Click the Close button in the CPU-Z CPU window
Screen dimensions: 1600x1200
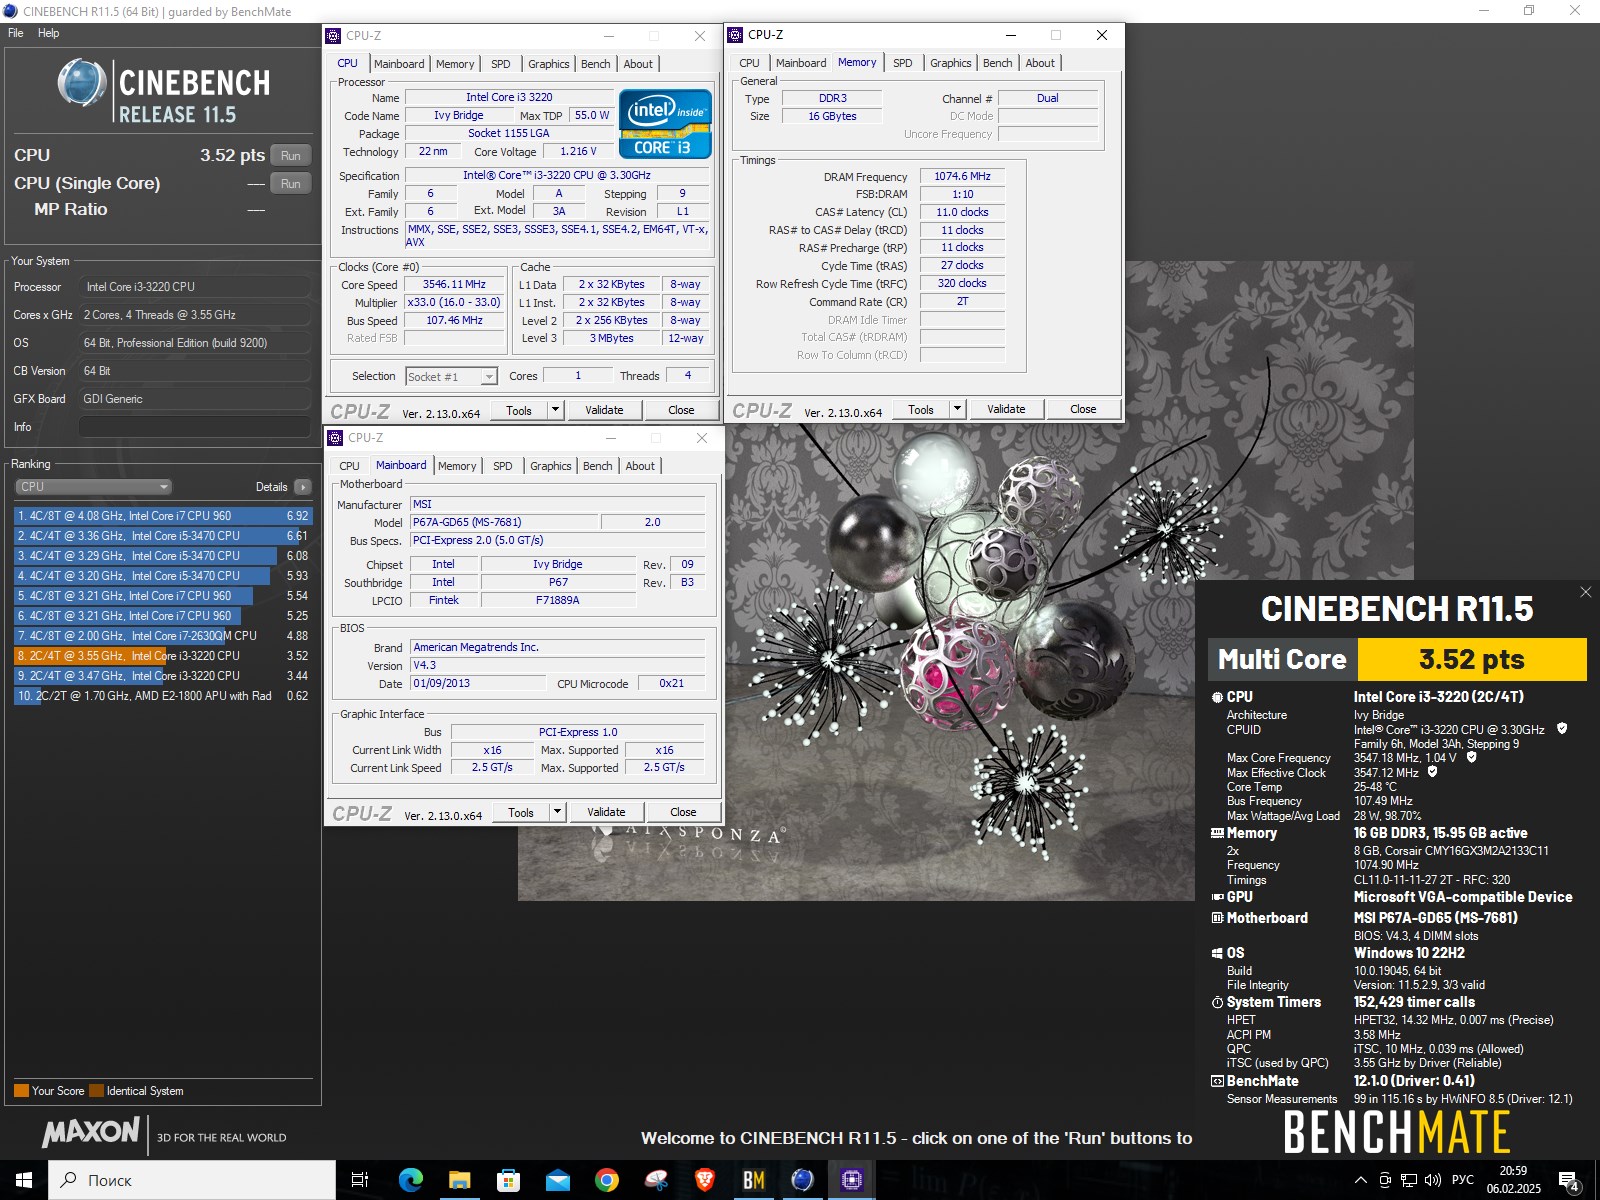point(681,410)
